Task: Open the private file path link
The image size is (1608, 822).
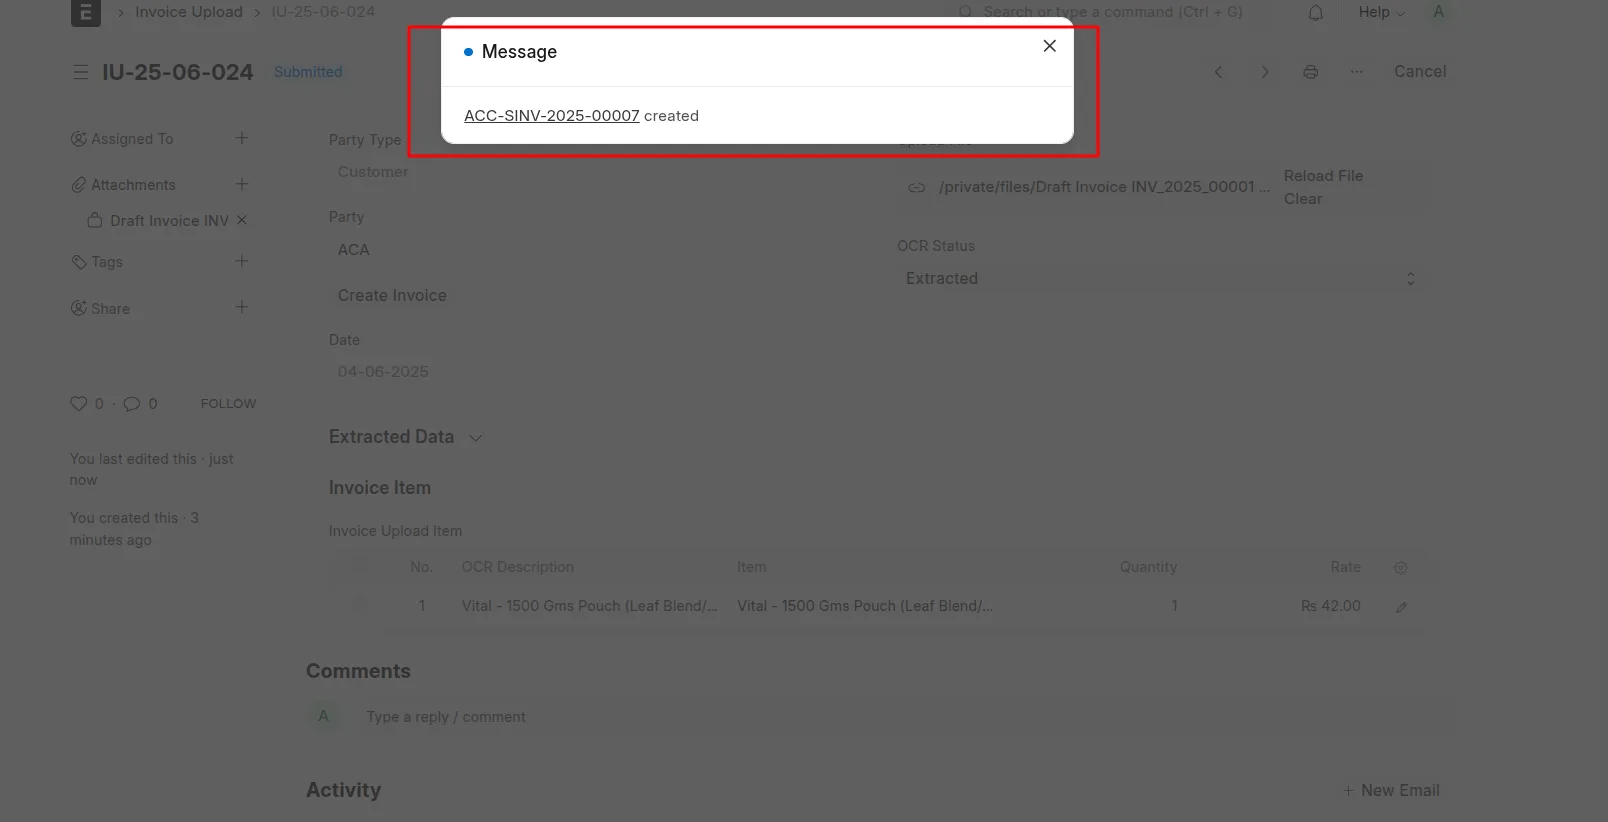Action: coord(1104,187)
